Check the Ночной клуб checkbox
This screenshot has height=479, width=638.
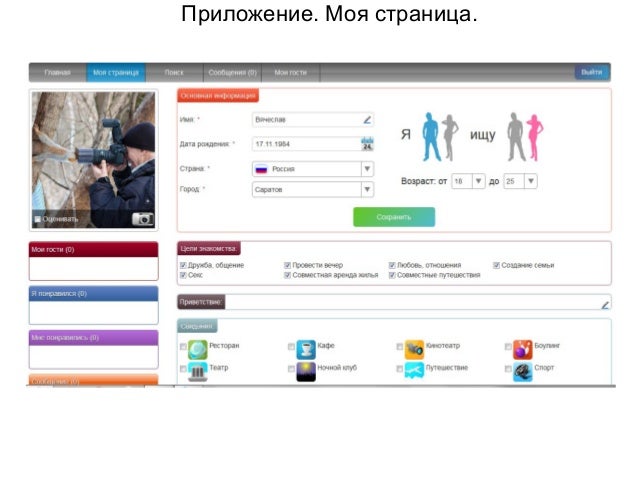[x=291, y=369]
